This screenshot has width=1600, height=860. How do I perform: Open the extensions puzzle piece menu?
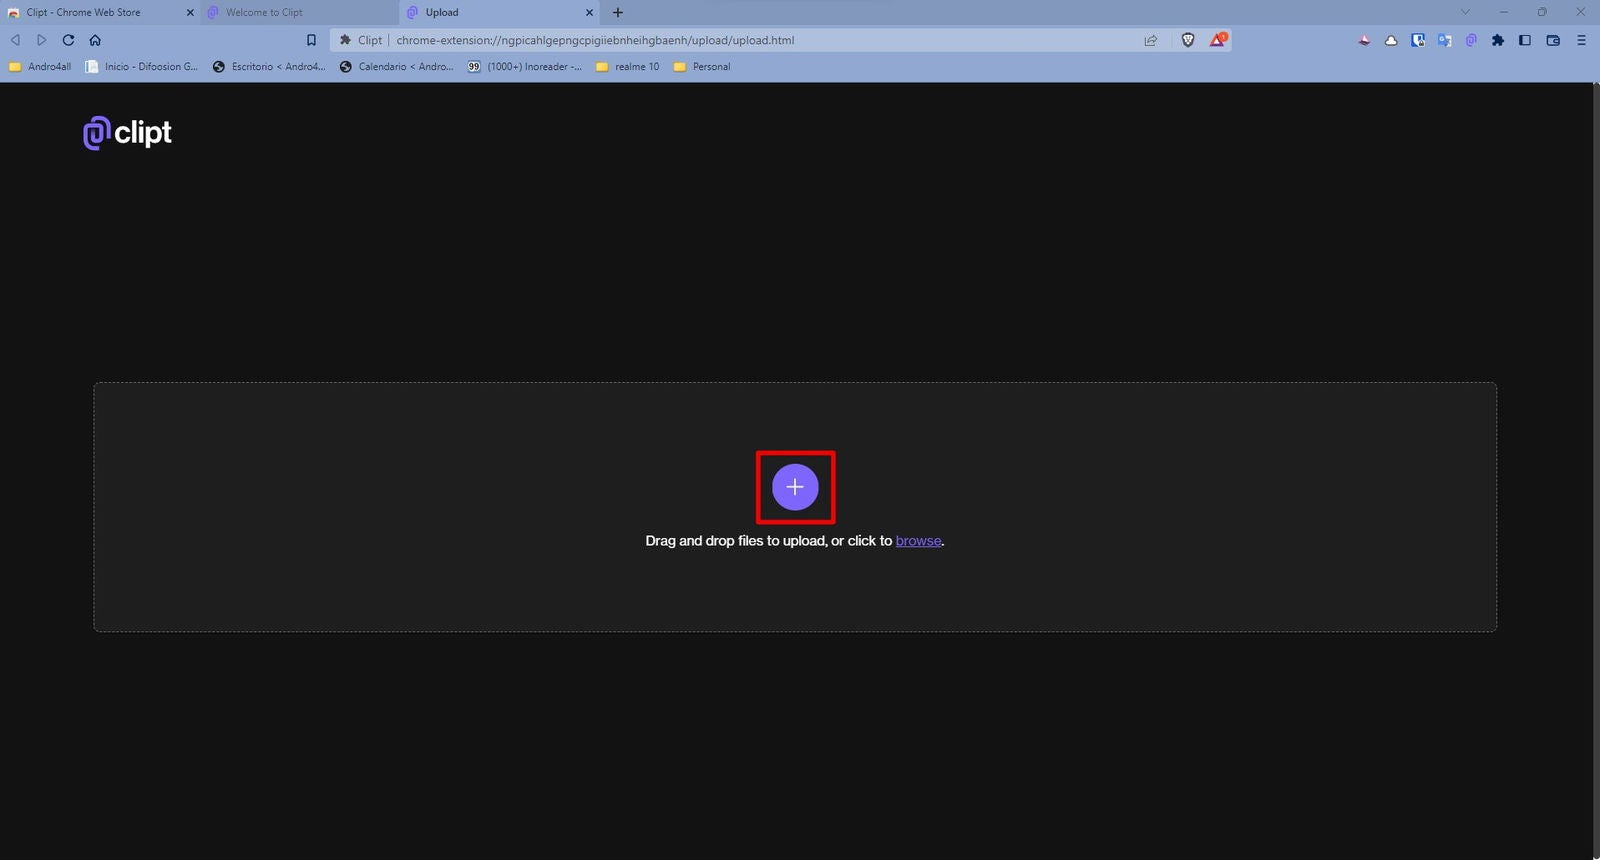point(1498,40)
